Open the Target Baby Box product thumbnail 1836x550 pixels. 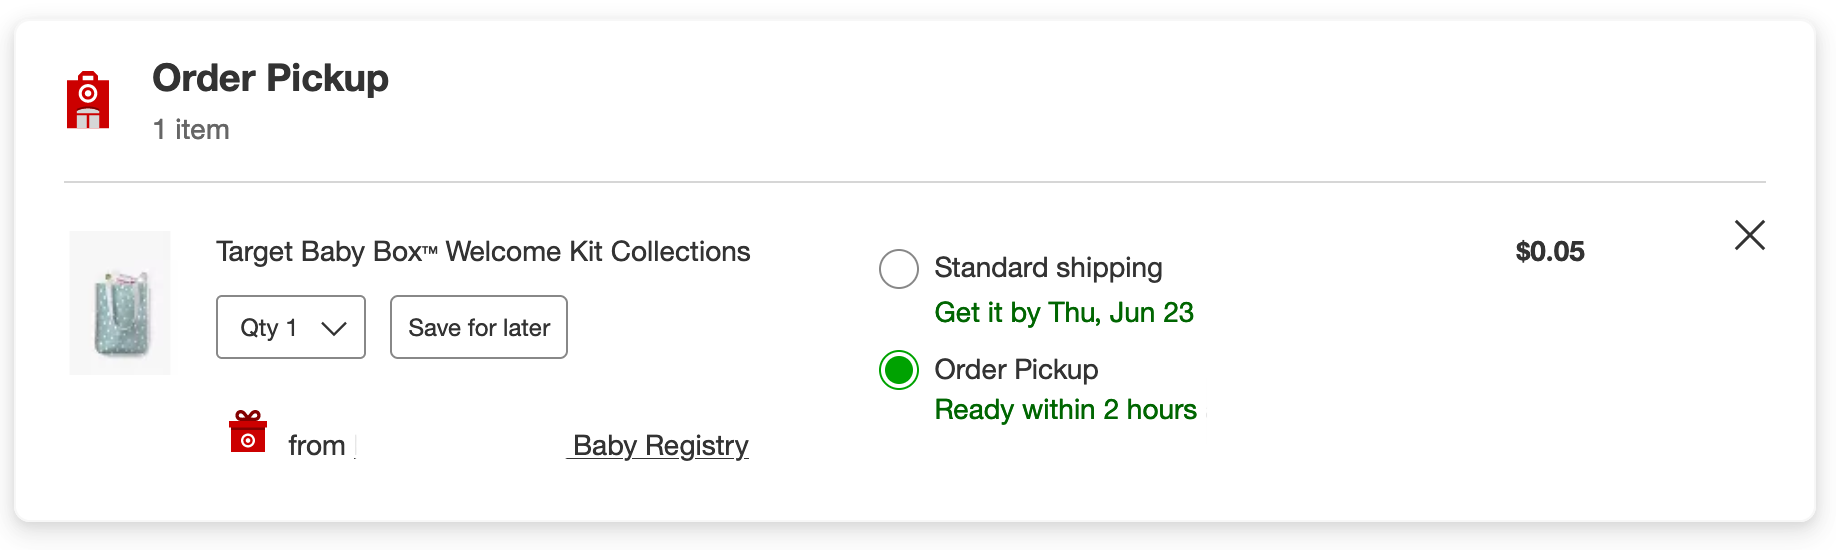tap(120, 303)
